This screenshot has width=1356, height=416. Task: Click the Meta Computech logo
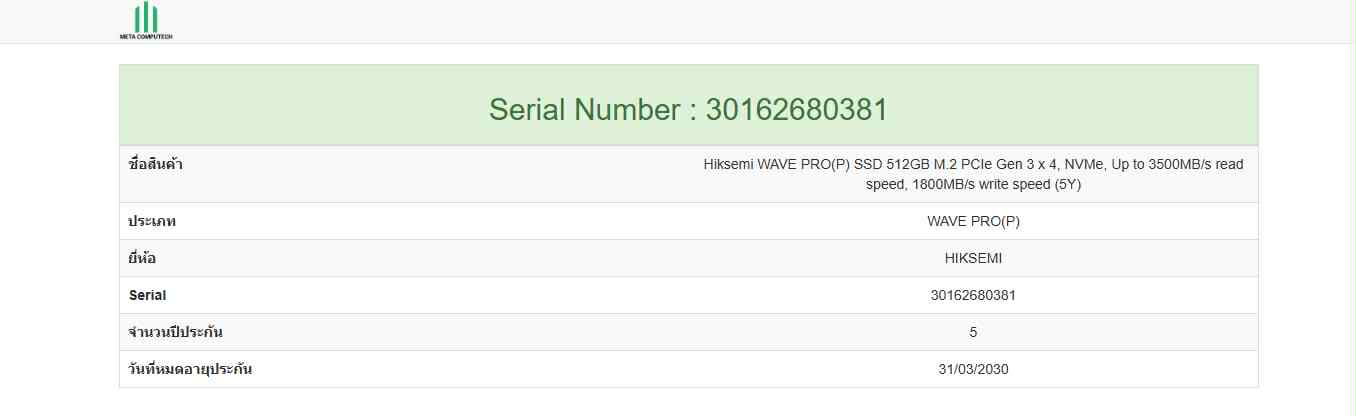[x=146, y=21]
